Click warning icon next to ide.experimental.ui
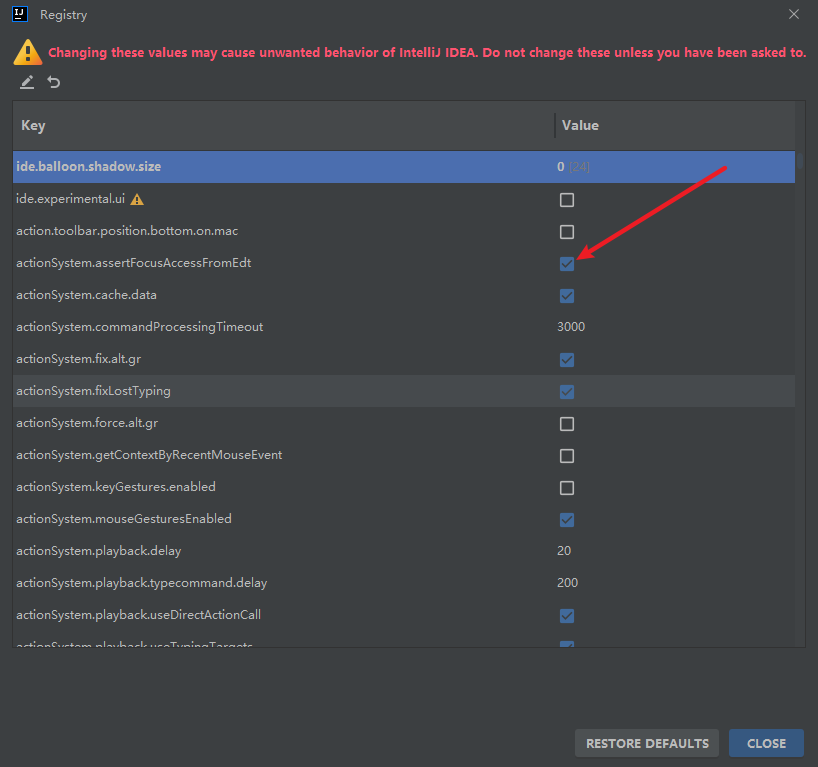Screen dimensions: 818x767 [x=137, y=199]
